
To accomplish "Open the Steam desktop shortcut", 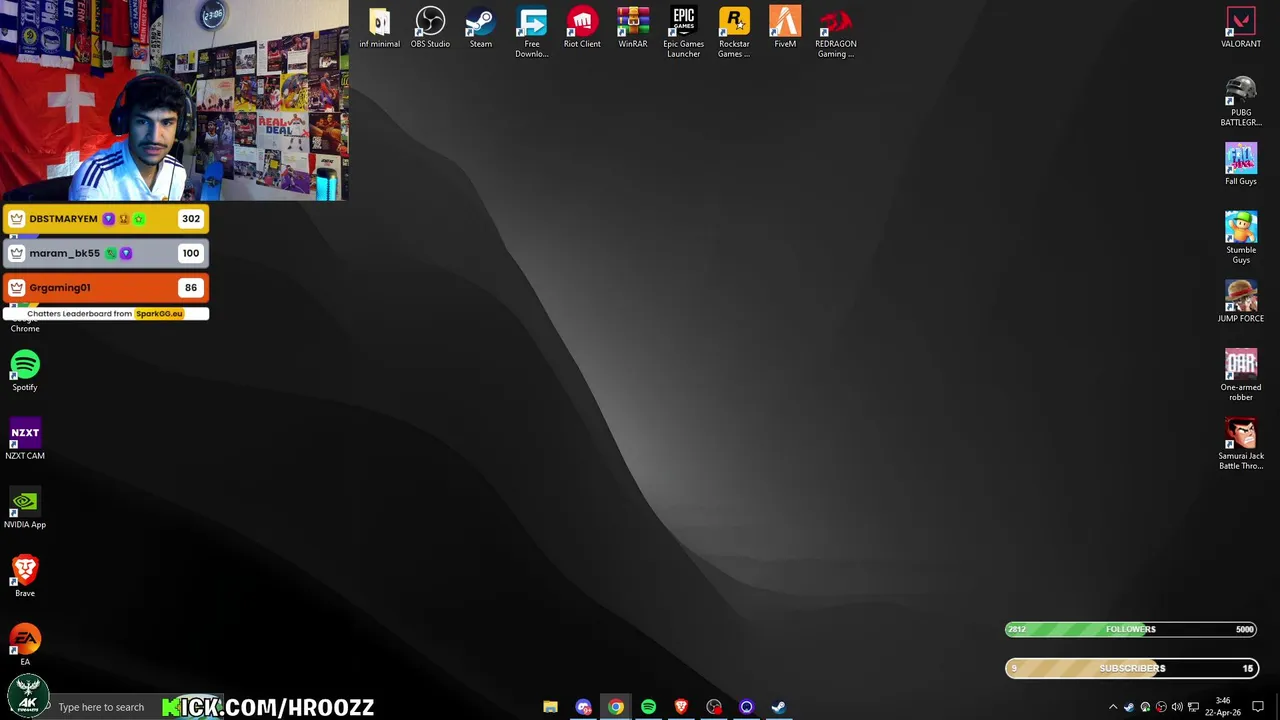I will click(481, 28).
